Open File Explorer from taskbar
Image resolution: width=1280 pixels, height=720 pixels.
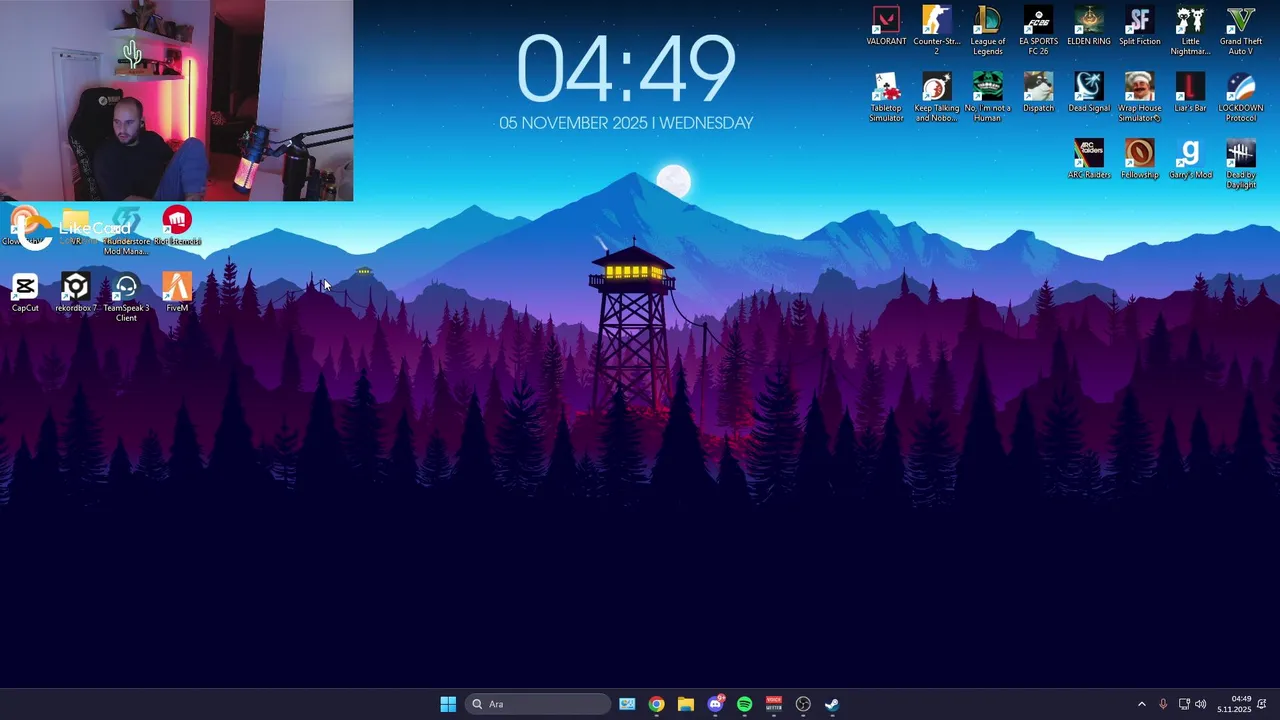[685, 704]
